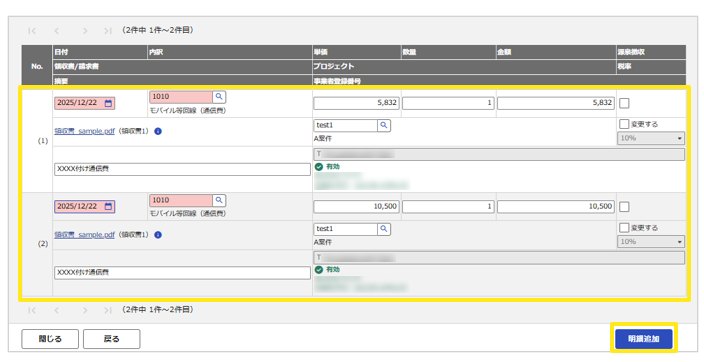The image size is (704, 362).
Task: Edit amount field 10,500 in row (2)
Action: [x=556, y=207]
